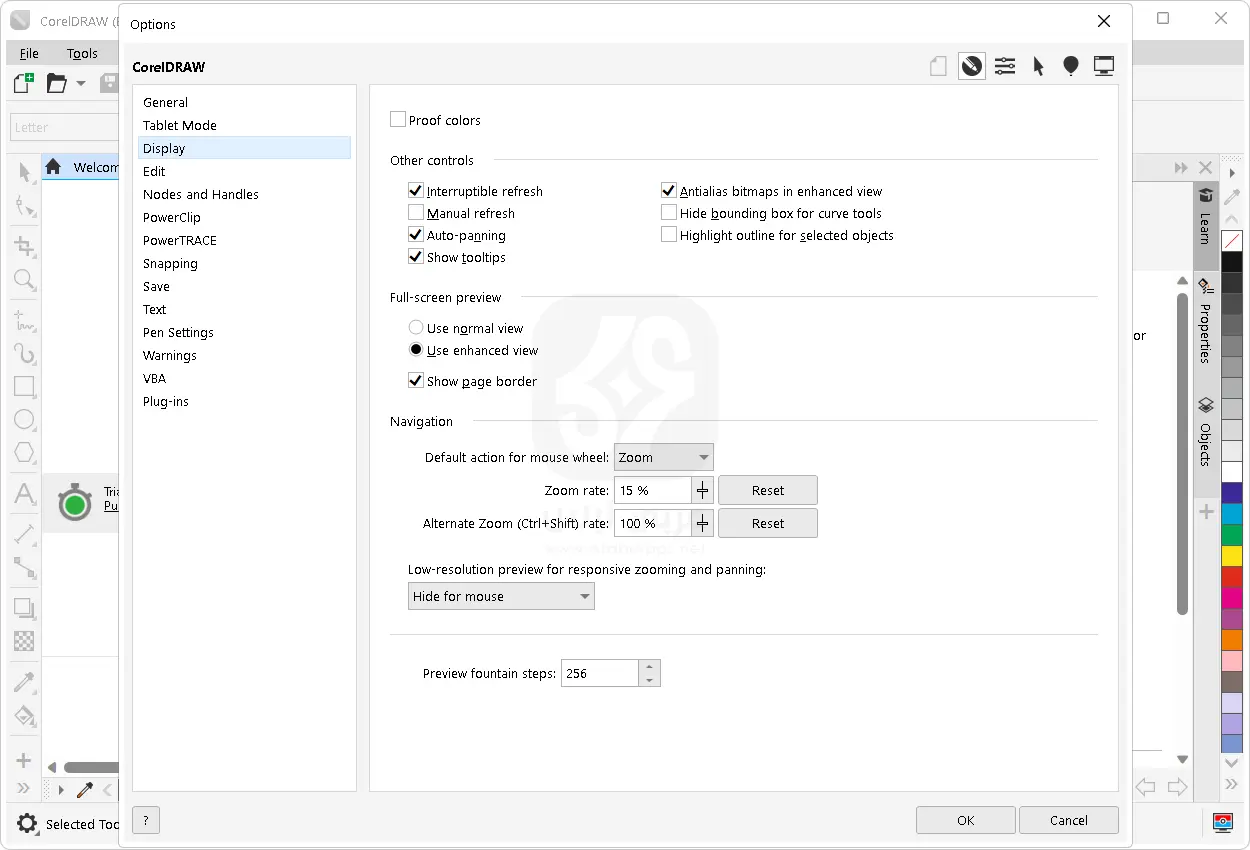Select the Zoom magnifier tool

click(24, 280)
